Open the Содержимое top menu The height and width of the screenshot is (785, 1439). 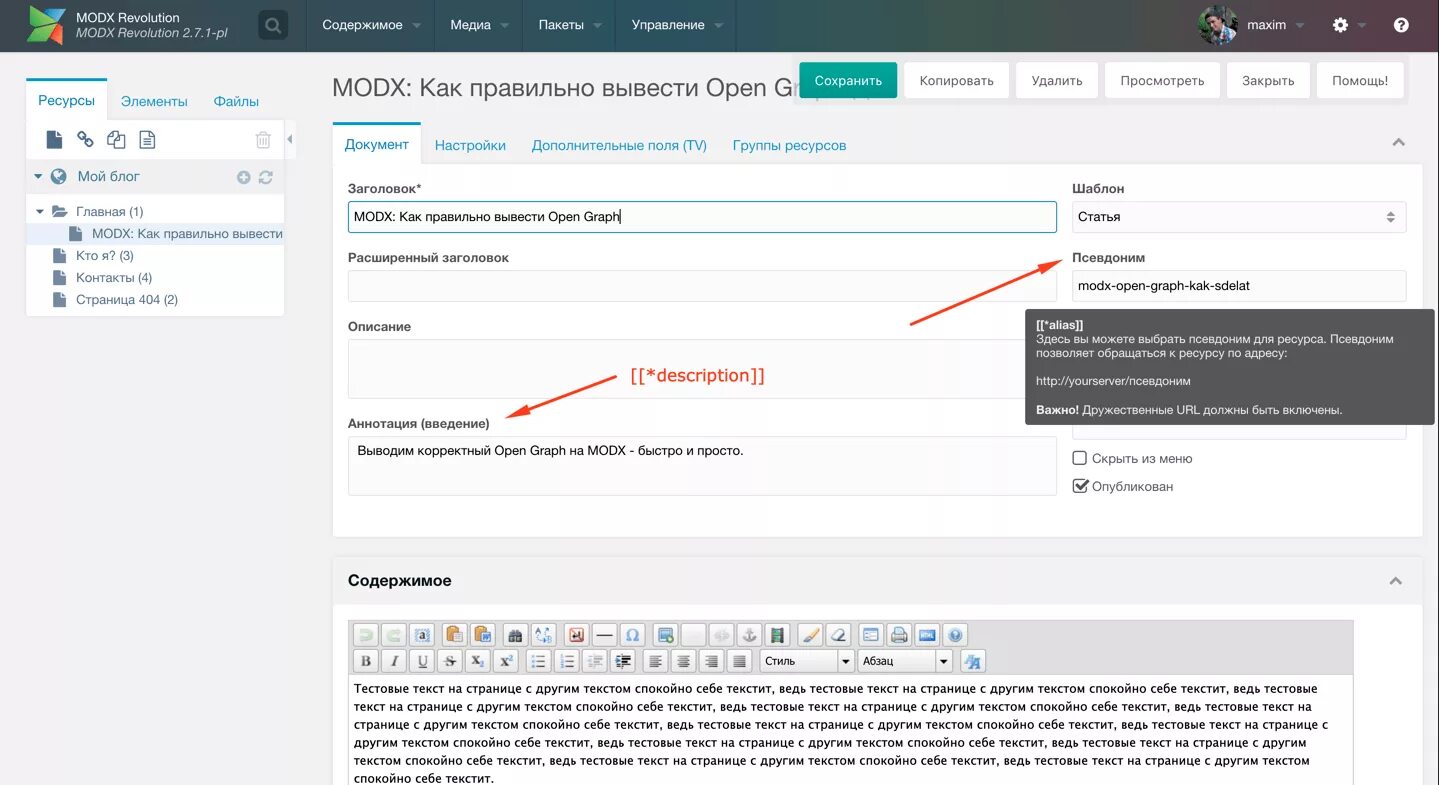tap(371, 25)
